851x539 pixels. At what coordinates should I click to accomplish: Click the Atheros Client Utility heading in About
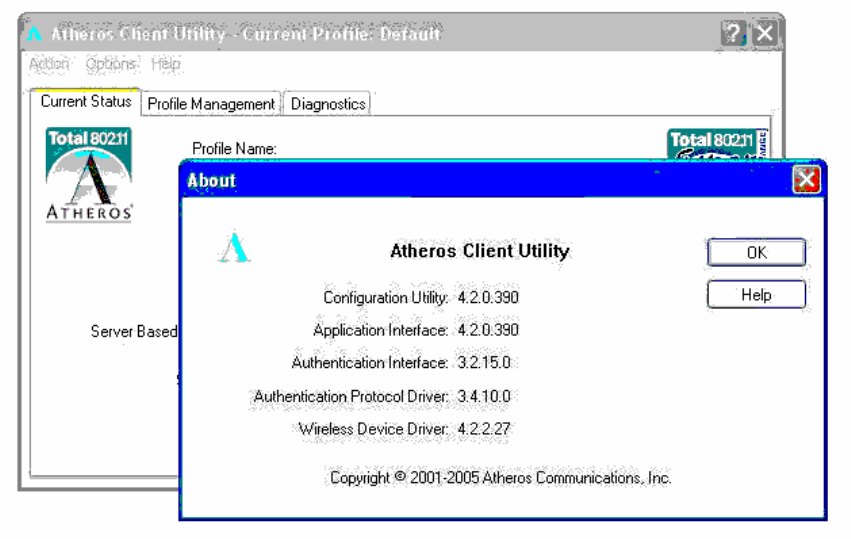point(480,251)
